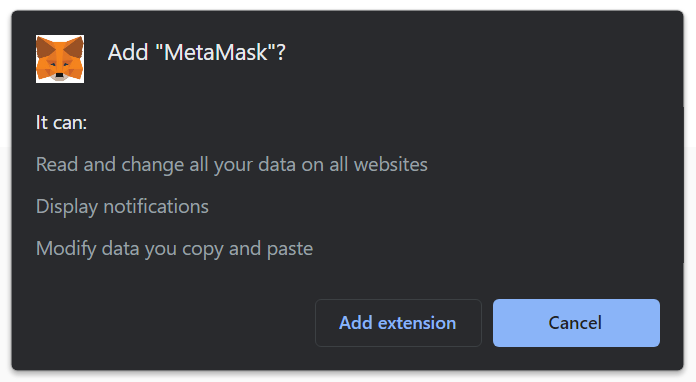This screenshot has height=382, width=696.
Task: Click the word 'notifications' in permissions list
Action: point(156,207)
